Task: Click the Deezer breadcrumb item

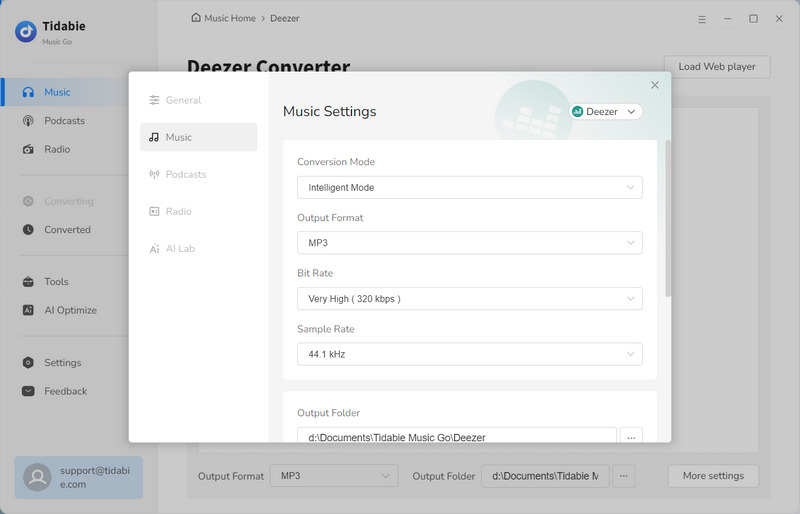Action: pyautogui.click(x=285, y=18)
